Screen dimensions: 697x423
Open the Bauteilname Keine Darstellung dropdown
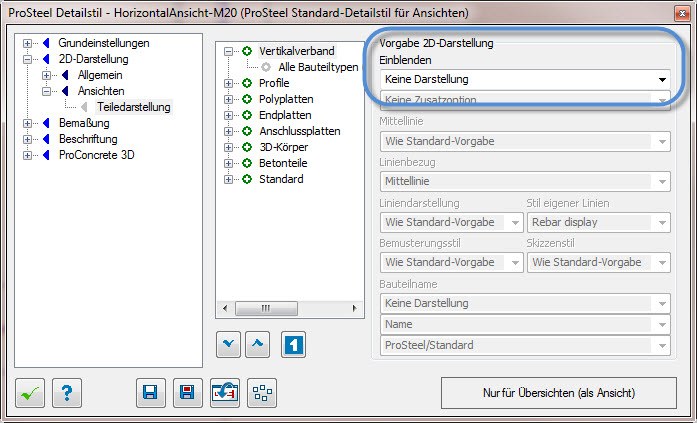coord(525,303)
